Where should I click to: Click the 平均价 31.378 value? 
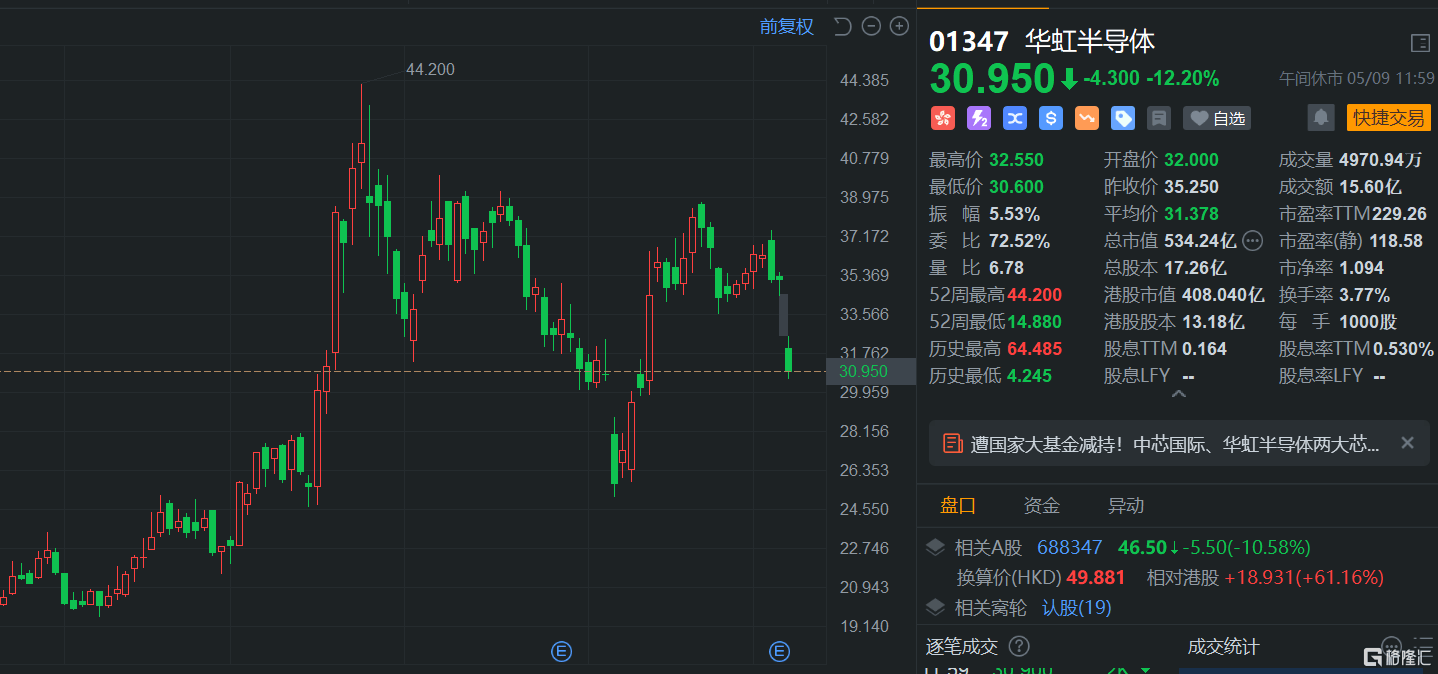pyautogui.click(x=1191, y=214)
